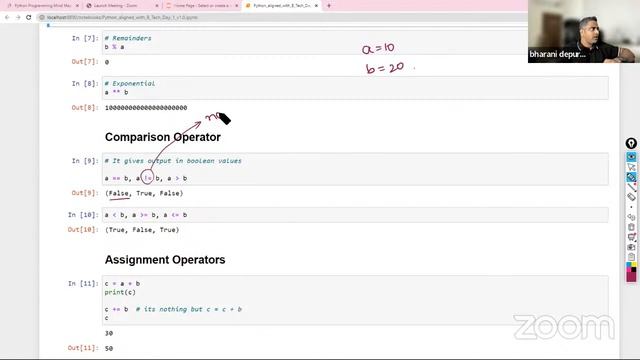Image resolution: width=640 pixels, height=360 pixels.
Task: Click the whiteboard icon in annotation toolbar
Action: 631,237
